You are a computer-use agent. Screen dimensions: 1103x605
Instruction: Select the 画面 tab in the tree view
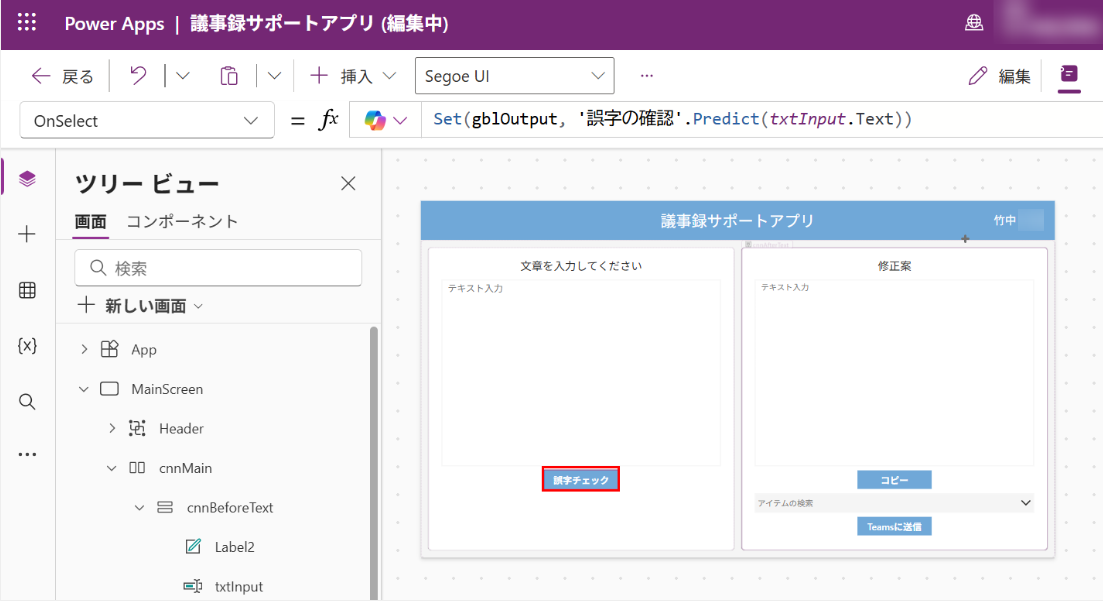tap(92, 221)
